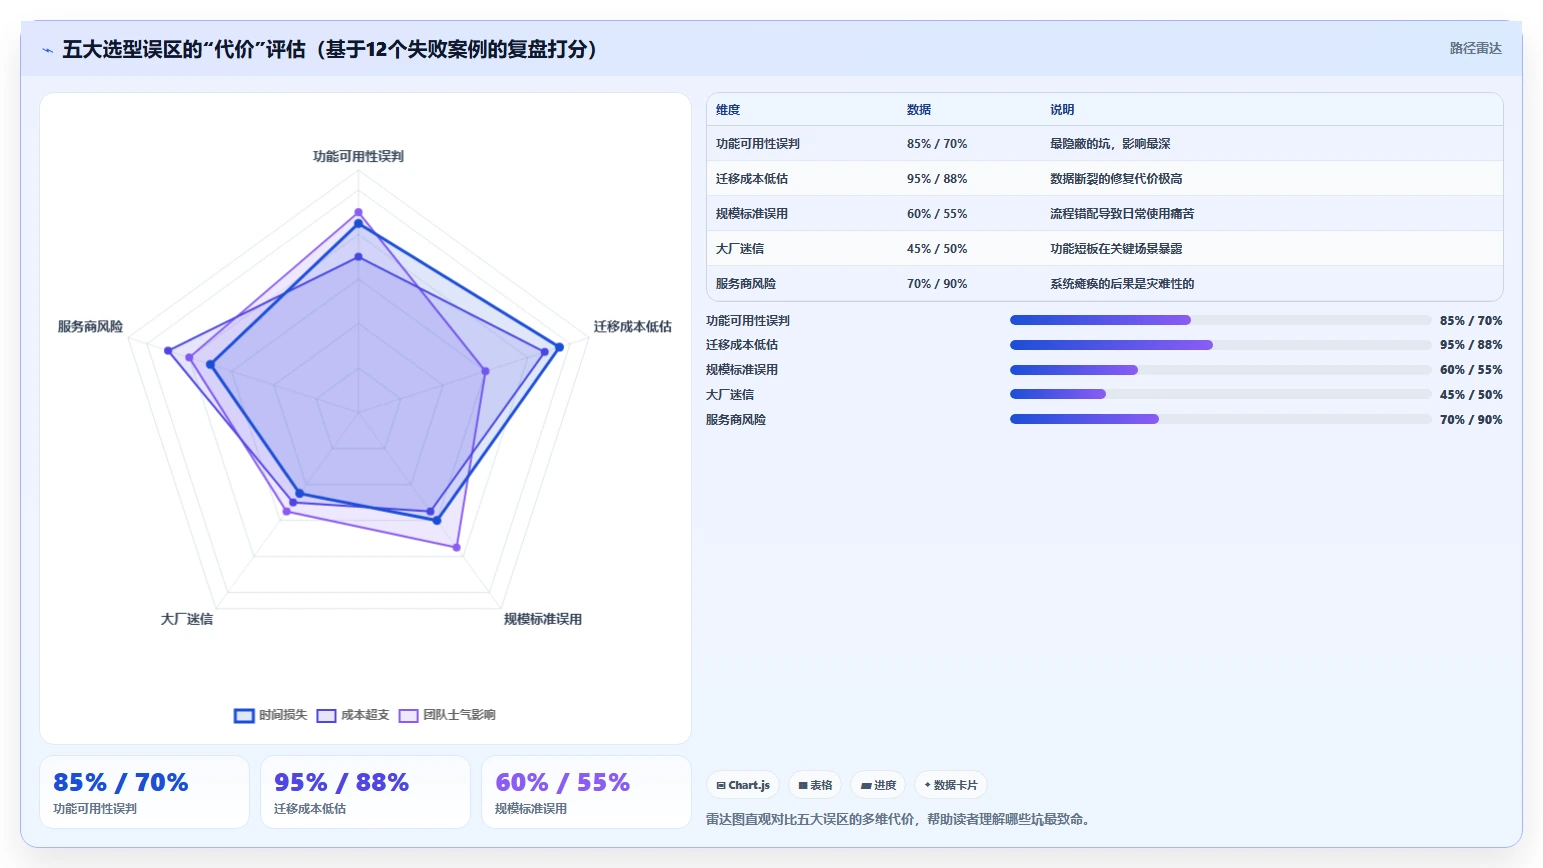This screenshot has width=1543, height=868.
Task: Click the header icon before the title
Action: point(47,50)
